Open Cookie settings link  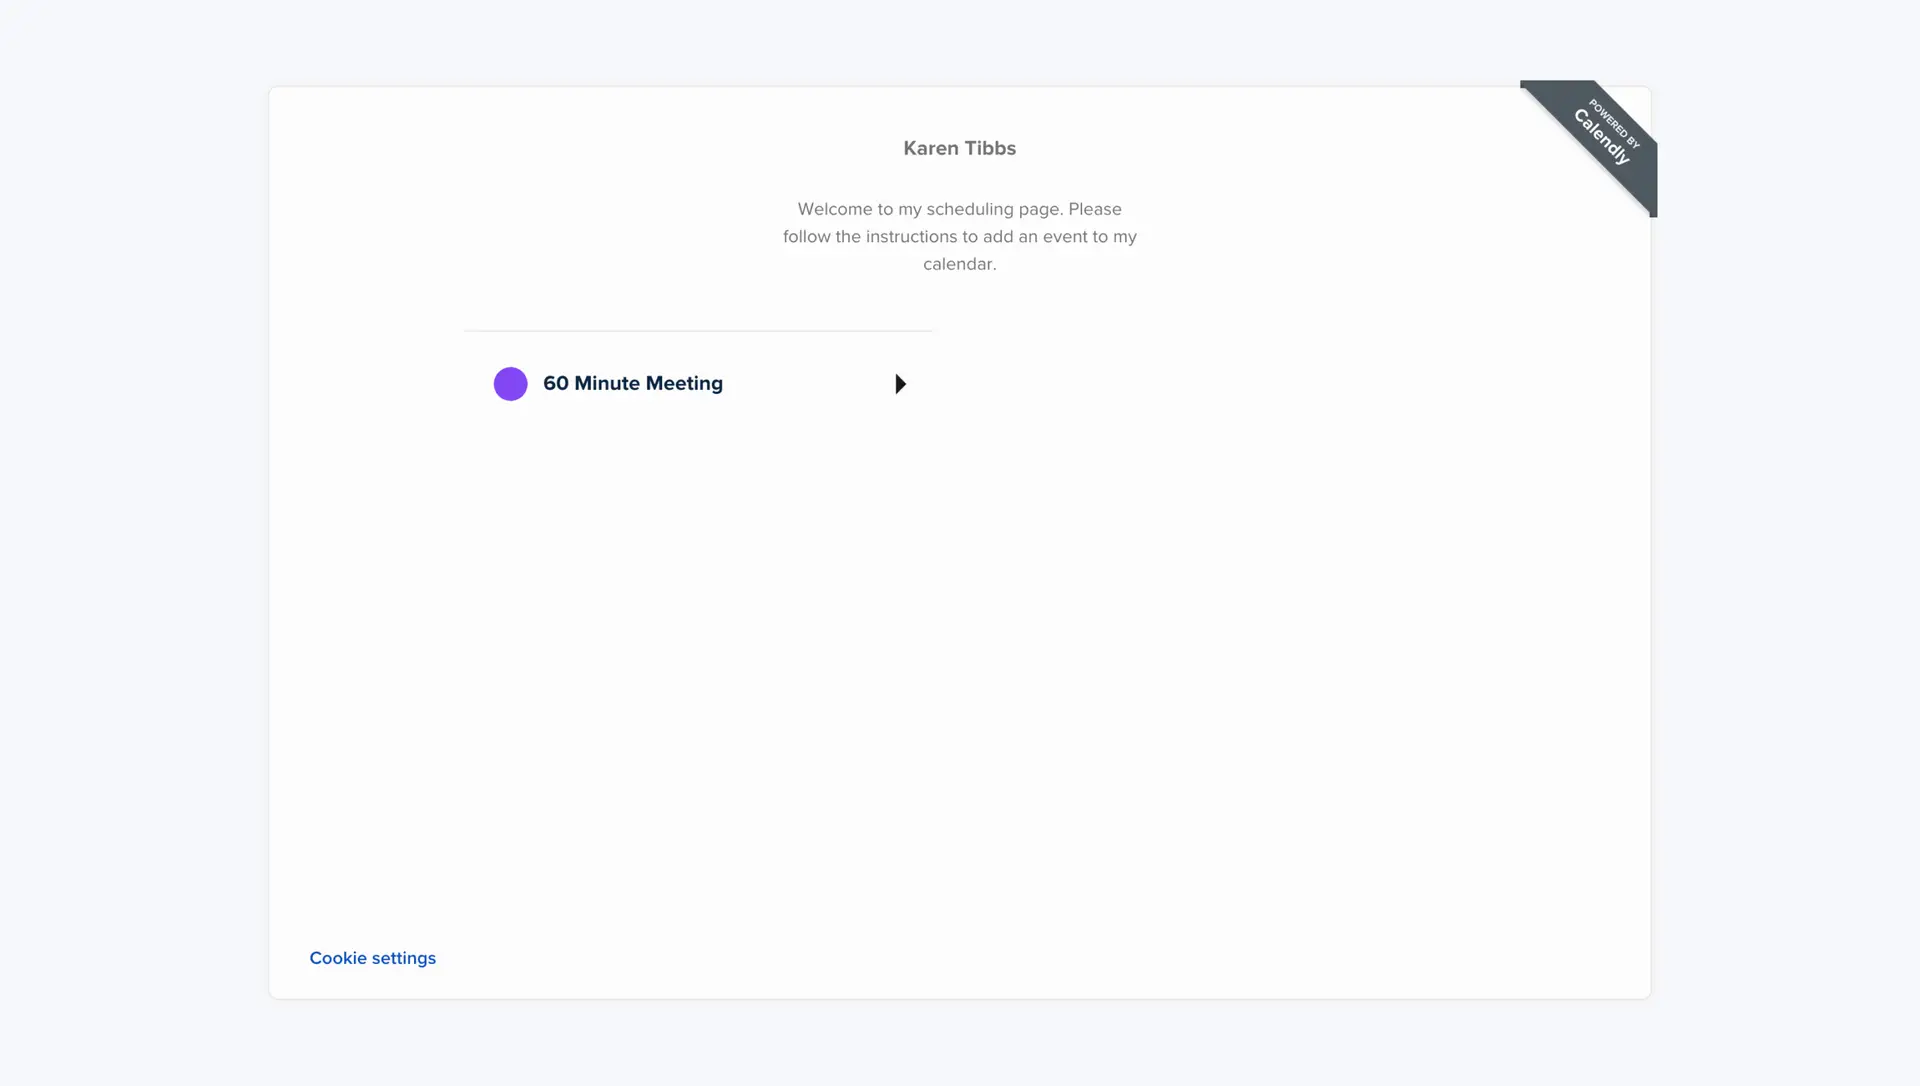tap(372, 958)
